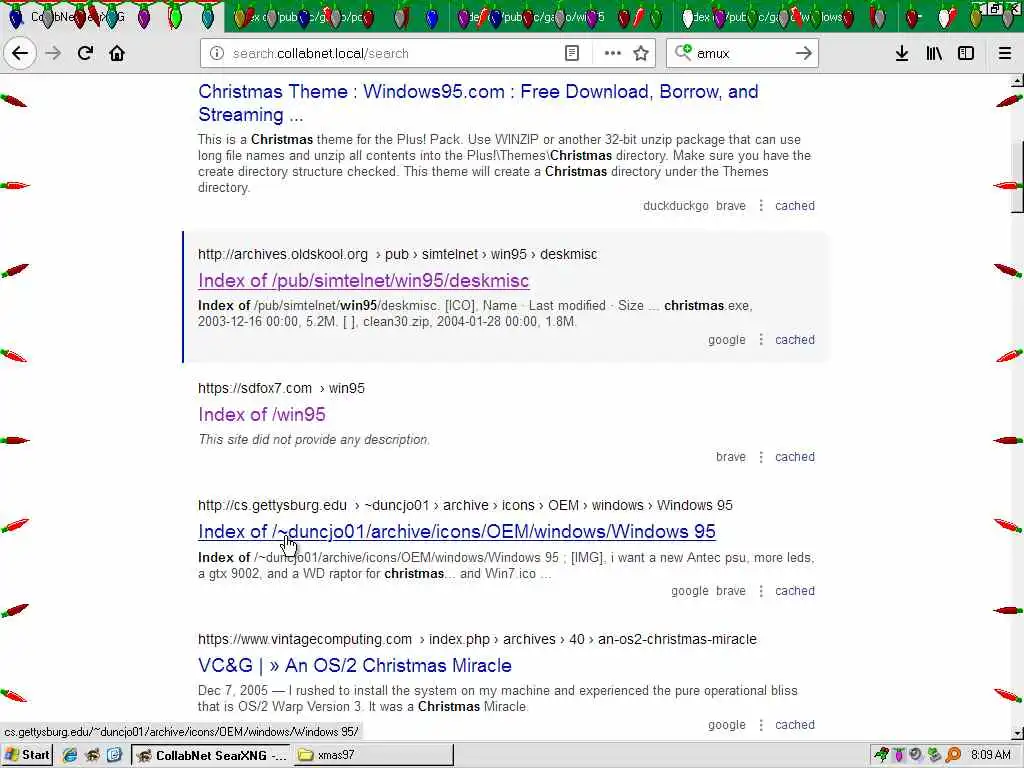Click the page scrollbar up arrow
This screenshot has height=768, width=1024.
click(1017, 81)
